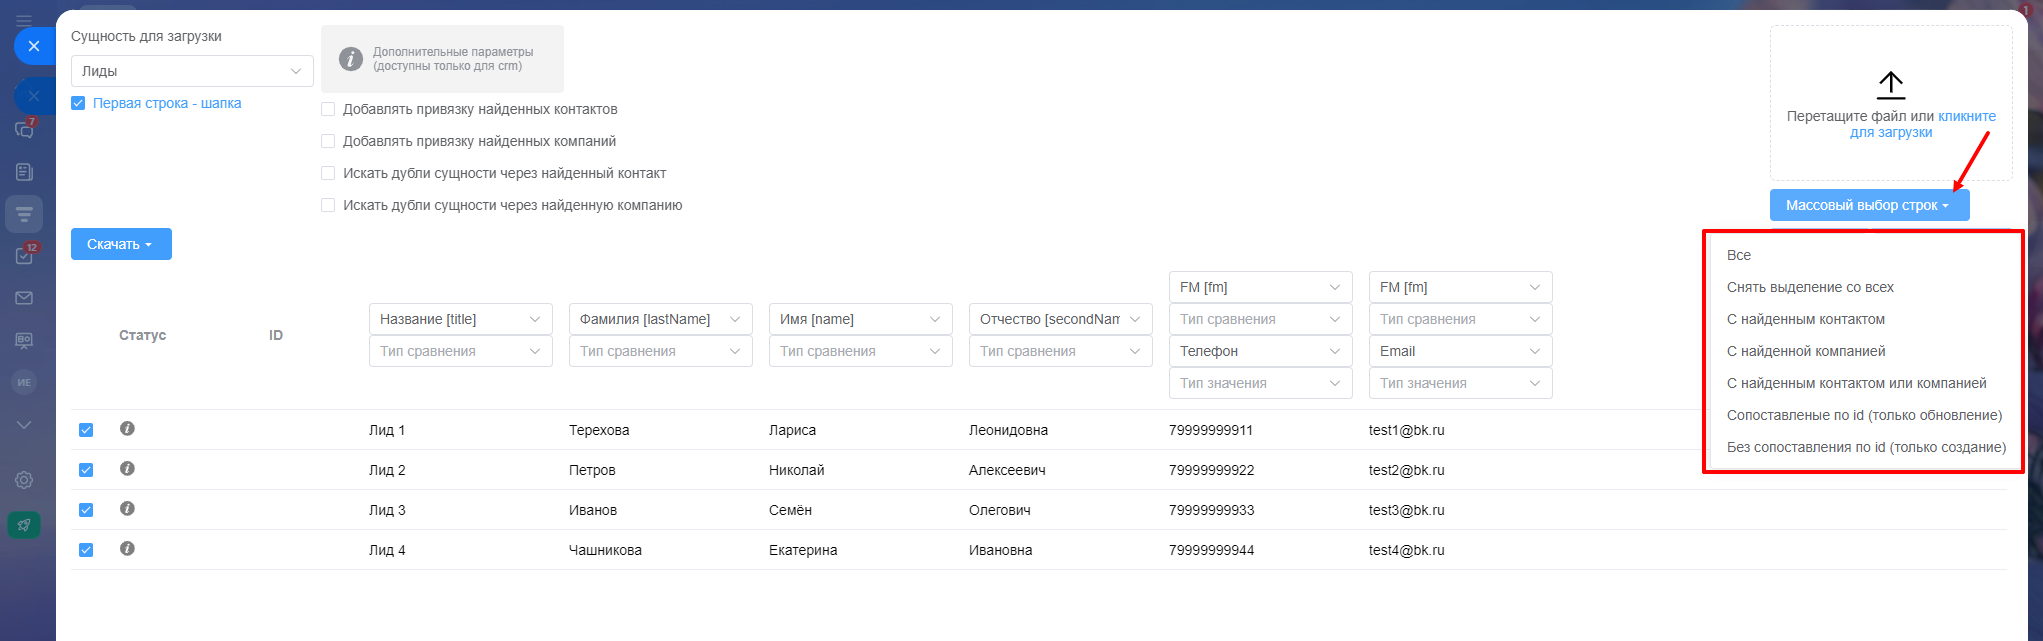Open 'Тип сравнения' under Отчество column
Screen dimensions: 2043x641
click(1061, 351)
